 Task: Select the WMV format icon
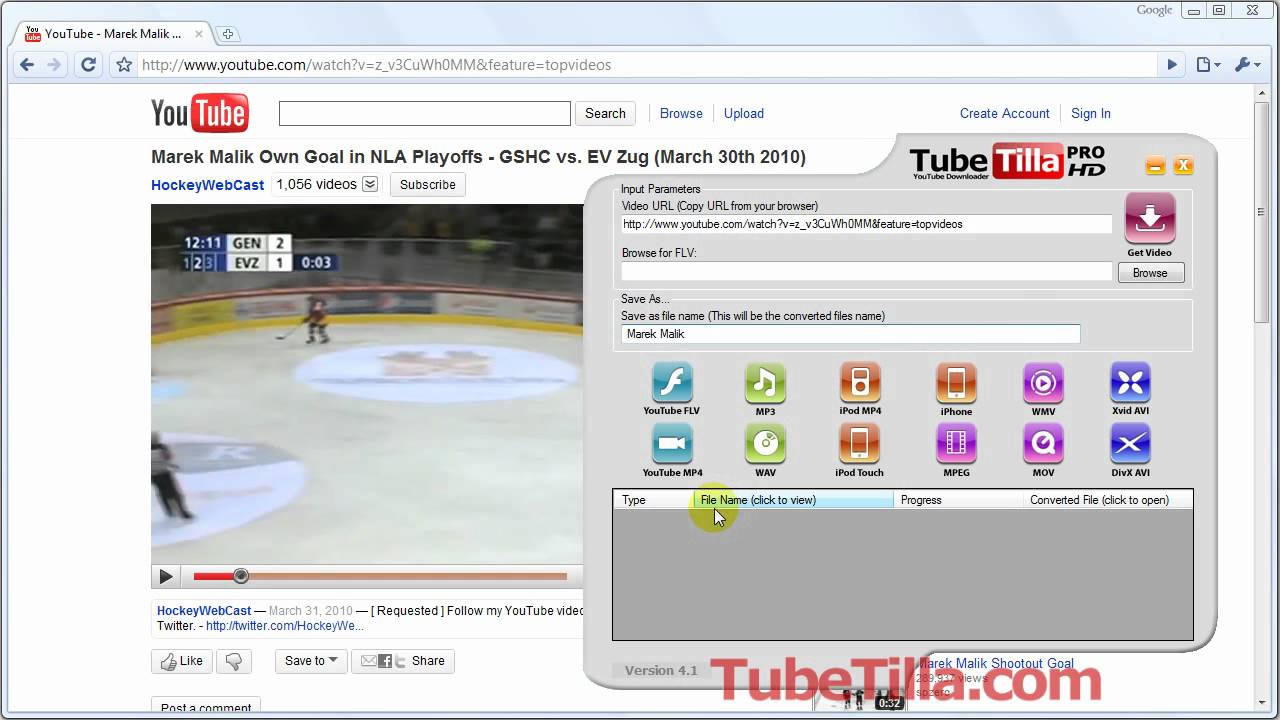(x=1043, y=383)
